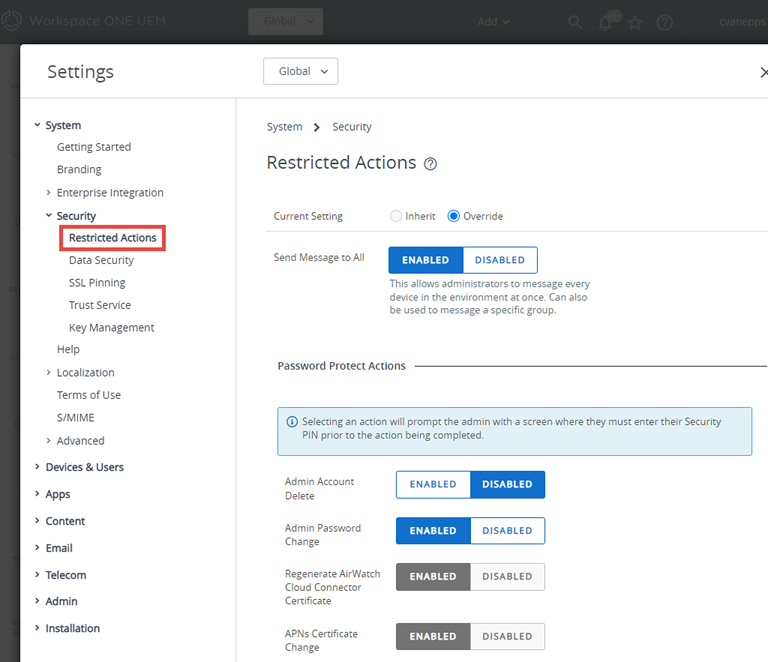Viewport: 768px width, 662px height.
Task: Enable Admin Account Delete protection
Action: tap(433, 484)
